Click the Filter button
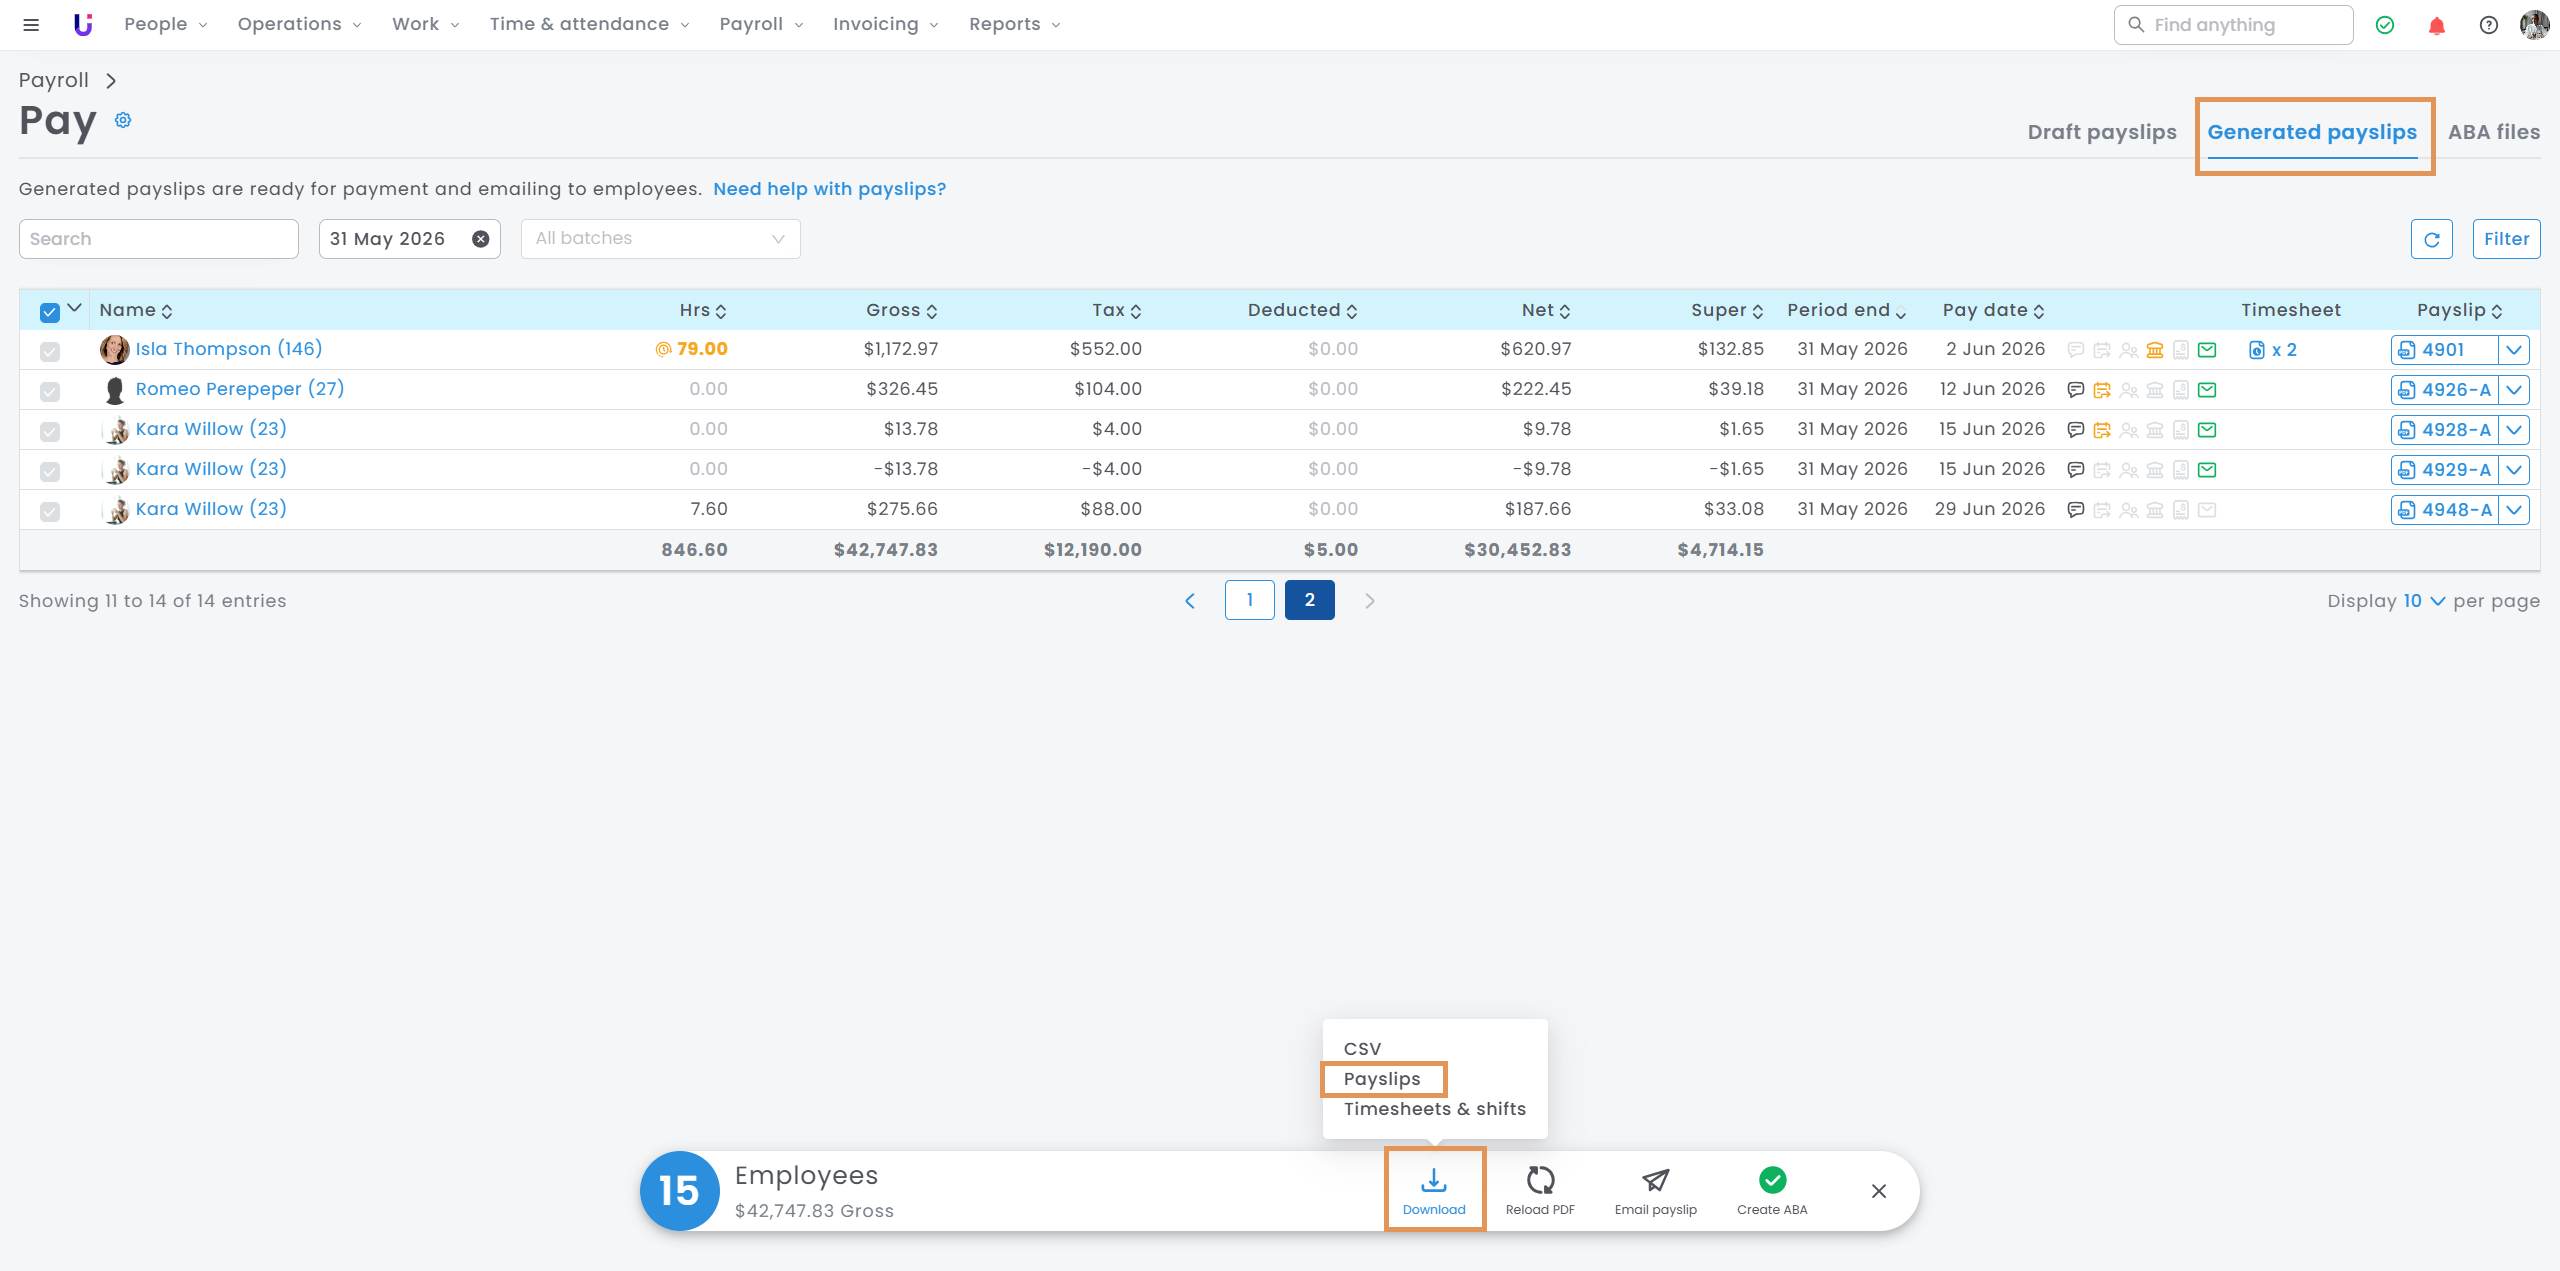This screenshot has width=2560, height=1271. click(2506, 239)
